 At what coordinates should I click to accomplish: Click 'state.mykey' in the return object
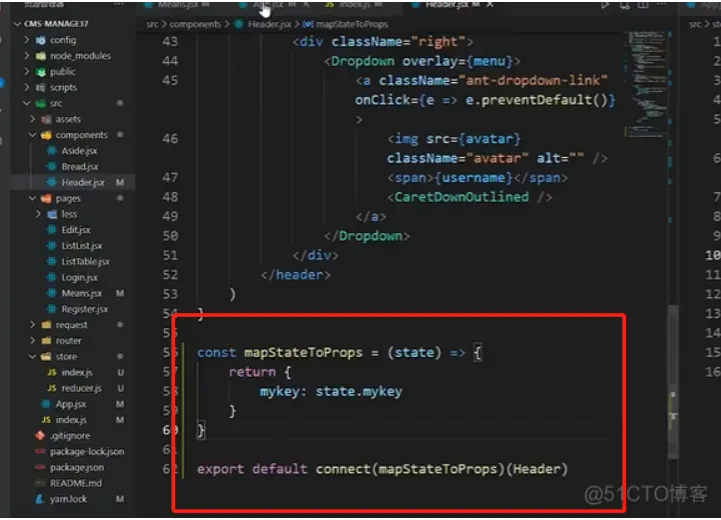pos(359,391)
